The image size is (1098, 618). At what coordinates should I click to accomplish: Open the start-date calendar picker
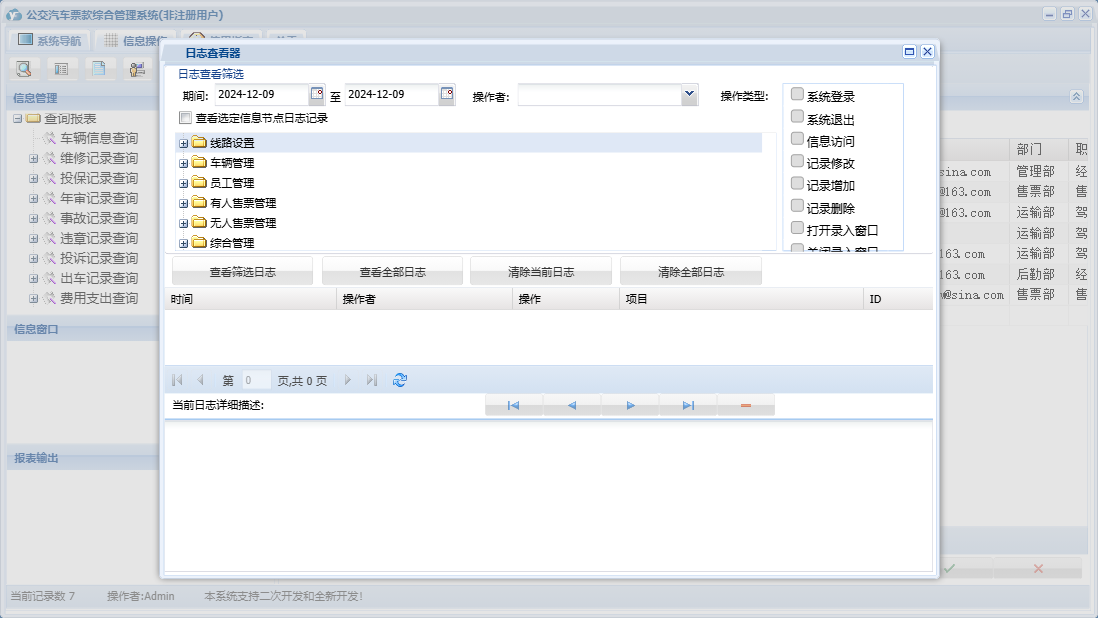tap(317, 94)
